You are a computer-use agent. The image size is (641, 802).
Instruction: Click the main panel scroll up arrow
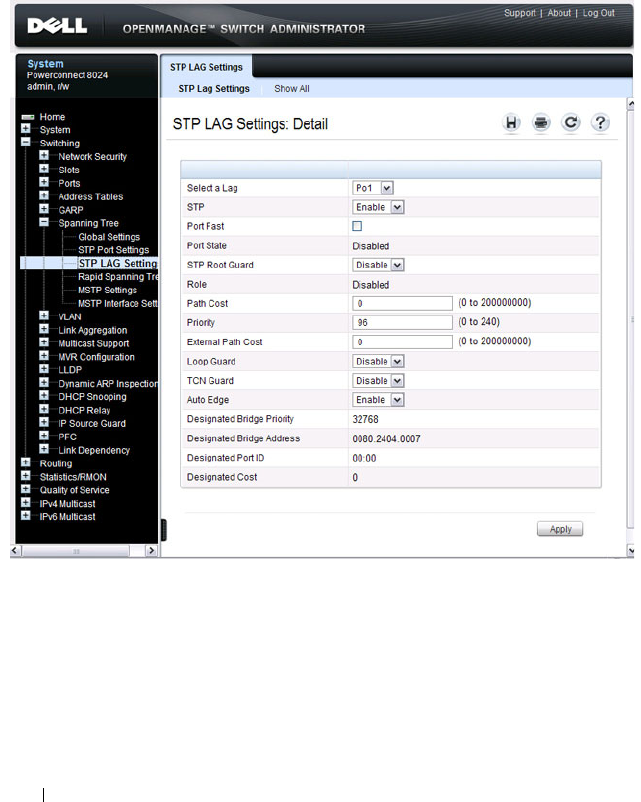[x=631, y=104]
